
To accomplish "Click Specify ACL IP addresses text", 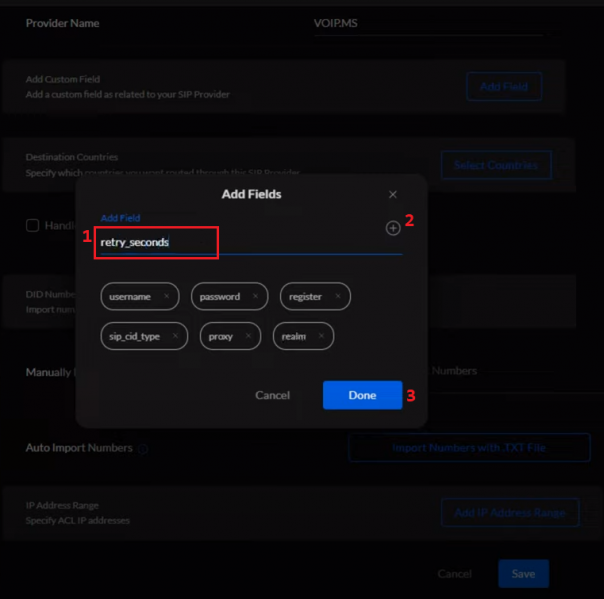I will [x=78, y=520].
